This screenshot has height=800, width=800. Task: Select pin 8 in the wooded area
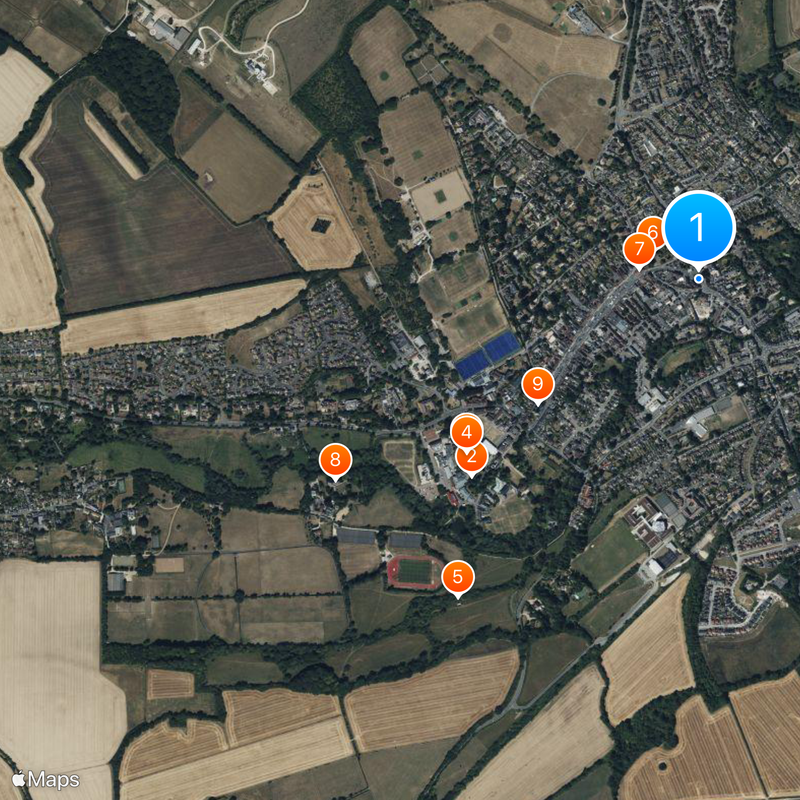tap(335, 460)
